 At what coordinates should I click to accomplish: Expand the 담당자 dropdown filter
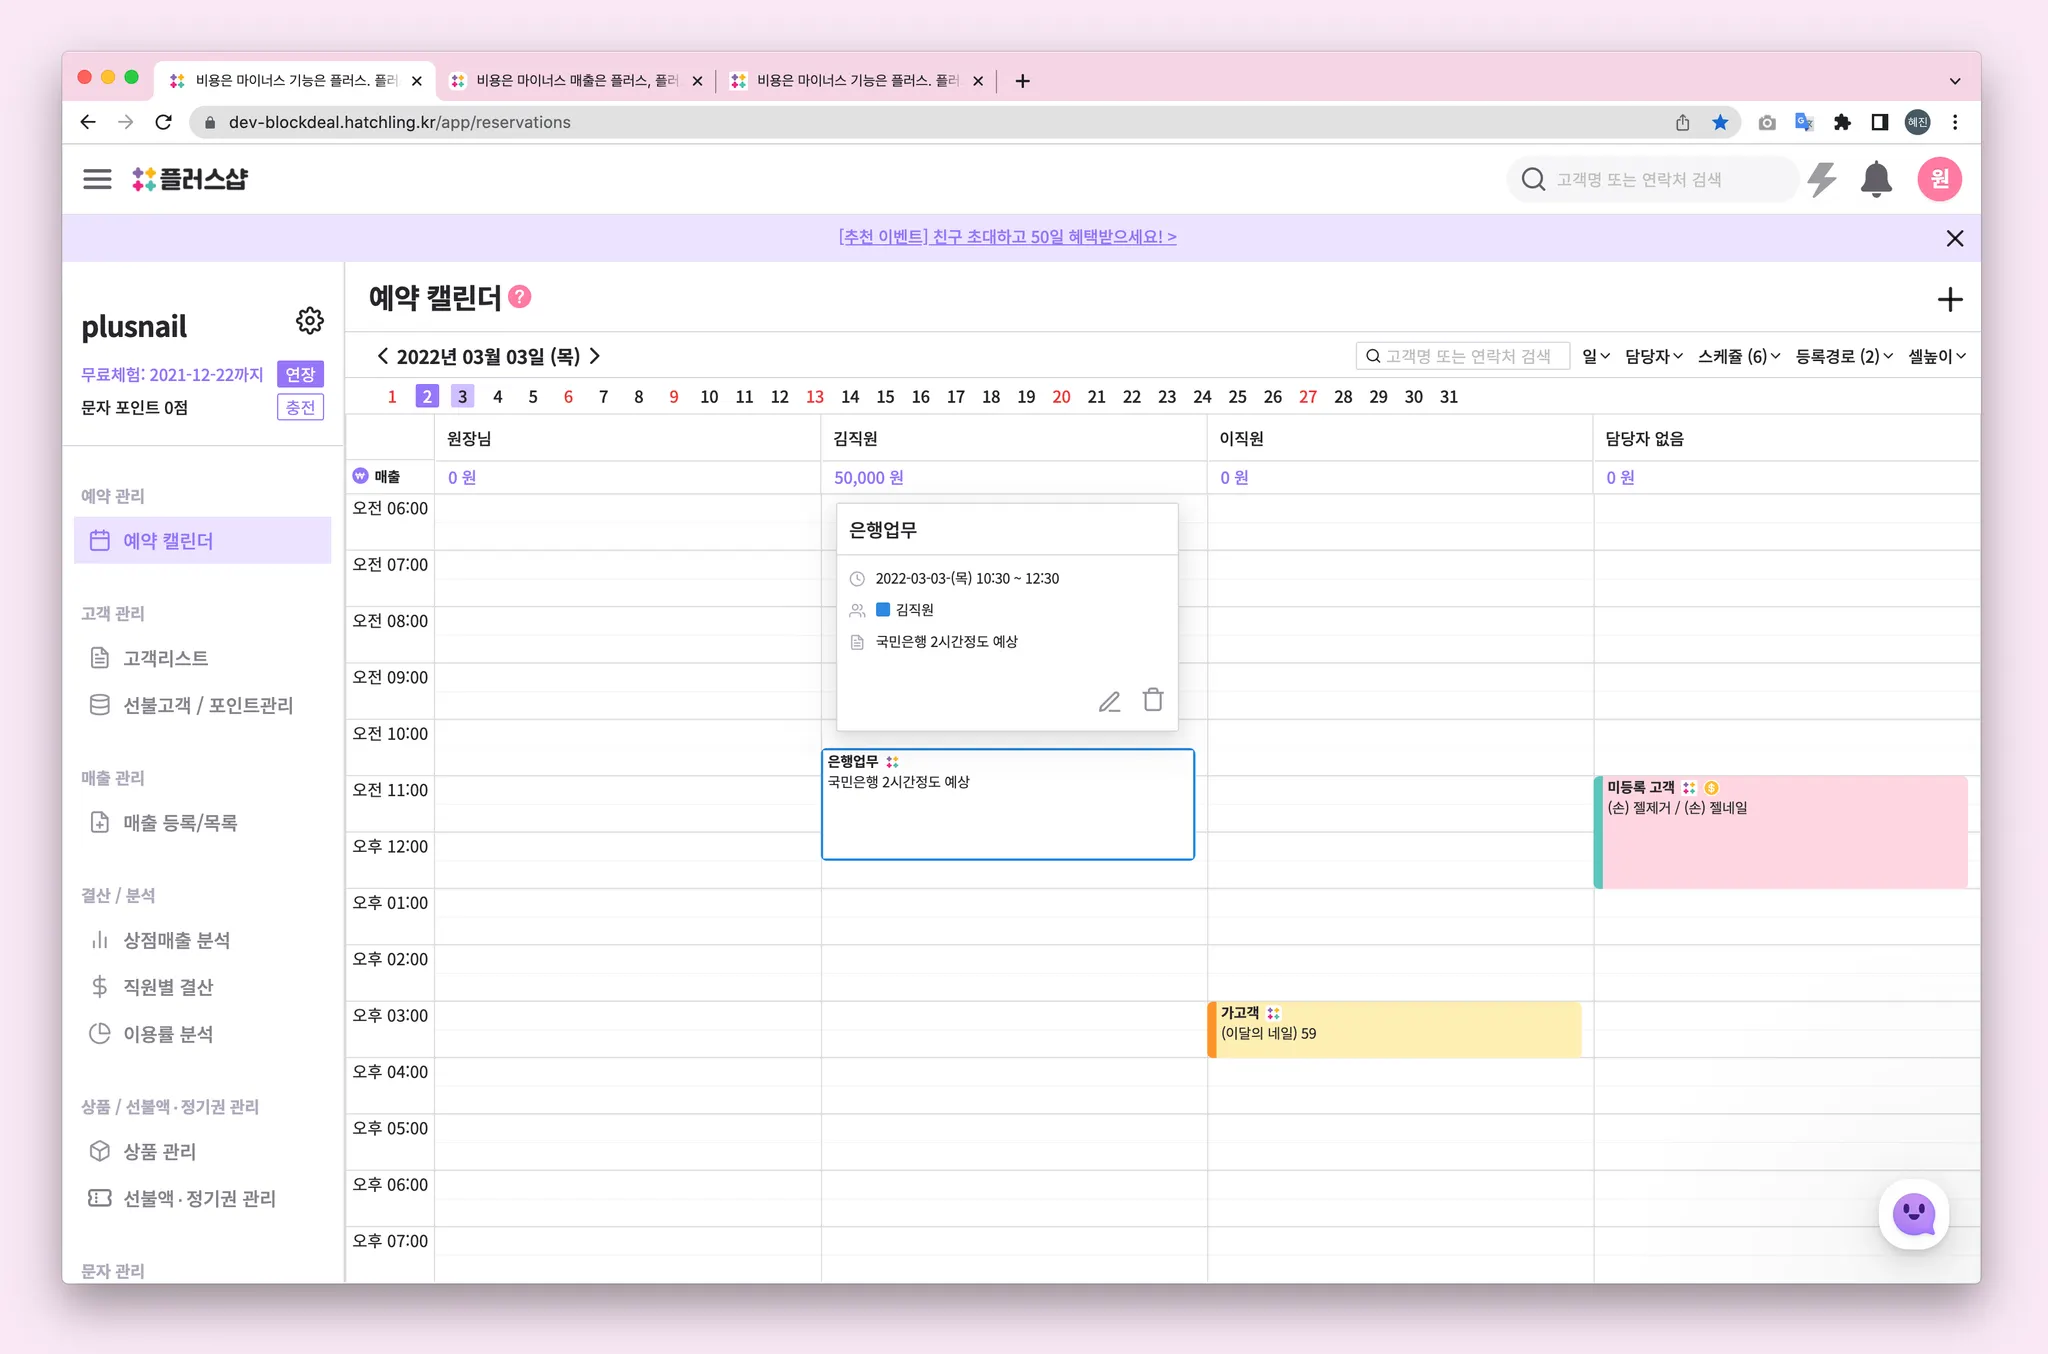(x=1653, y=356)
